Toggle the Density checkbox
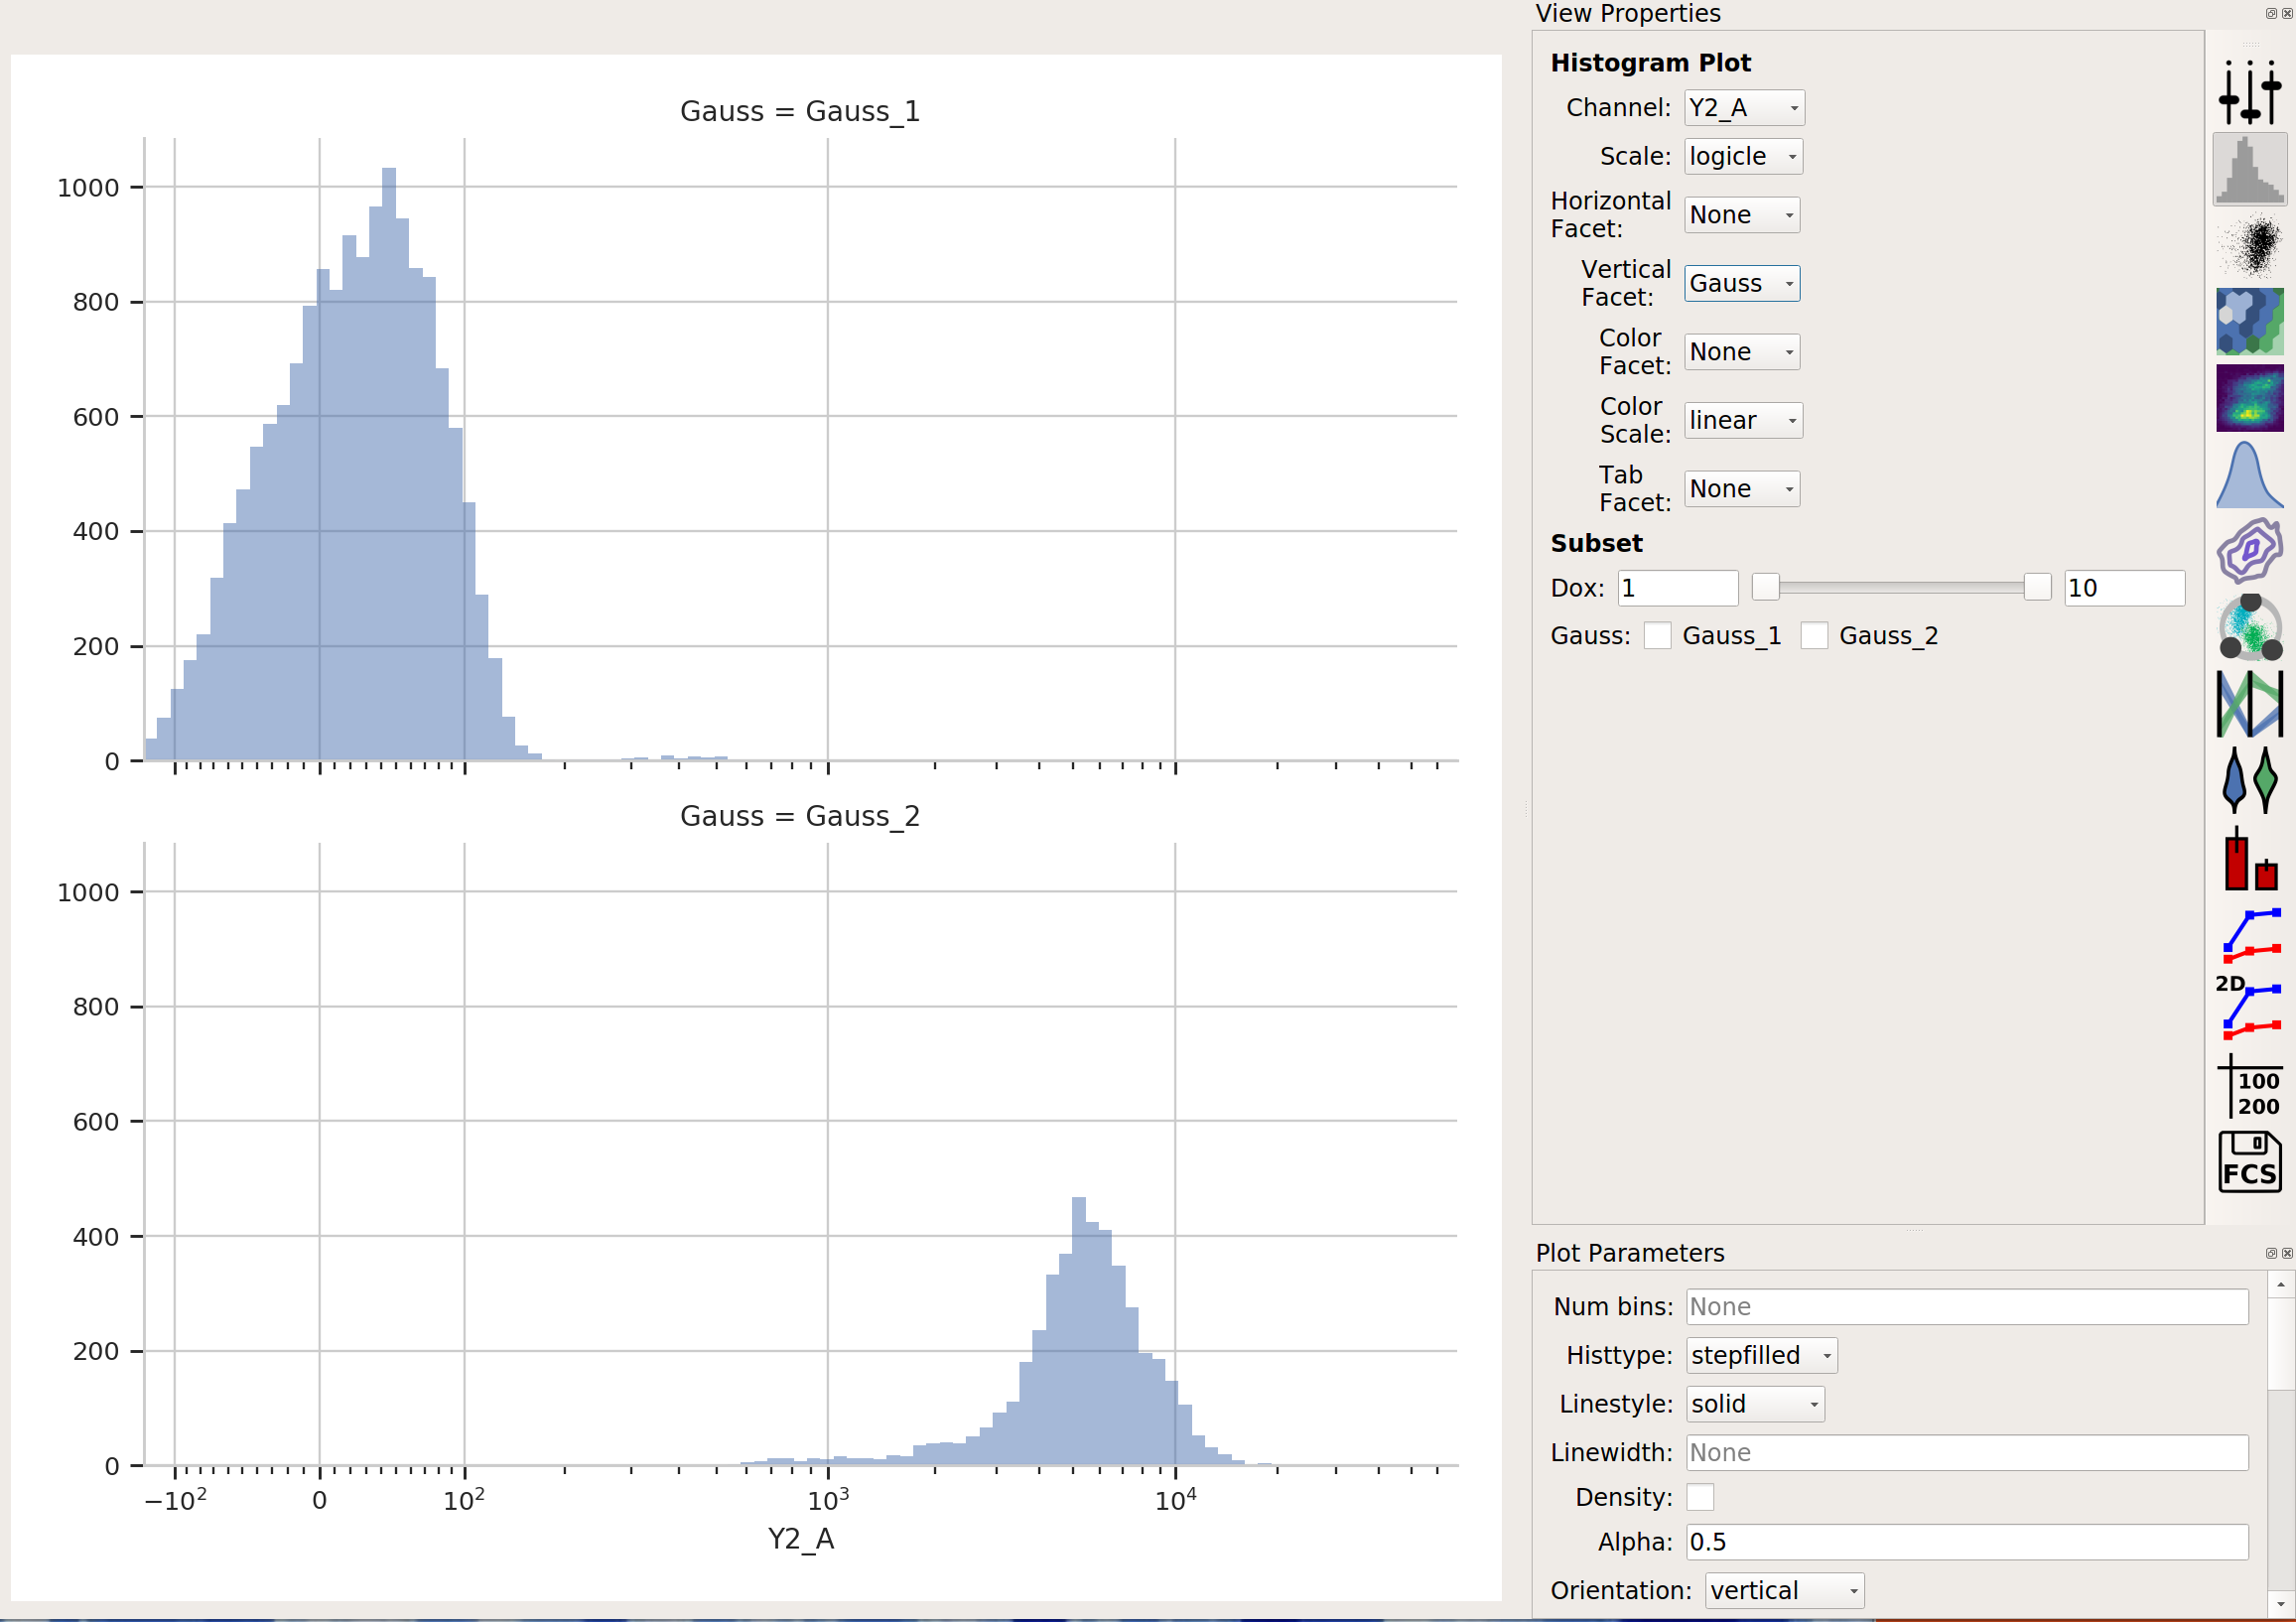 (1700, 1497)
